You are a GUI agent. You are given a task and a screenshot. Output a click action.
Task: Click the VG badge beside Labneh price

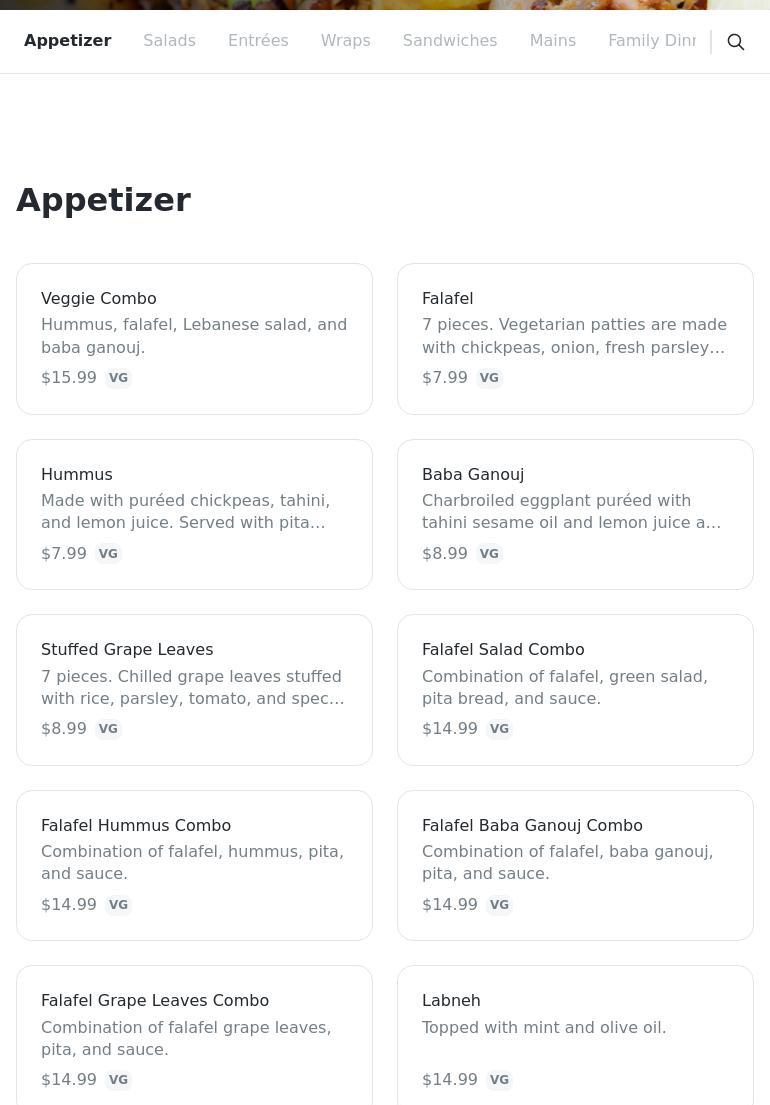pyautogui.click(x=499, y=1080)
